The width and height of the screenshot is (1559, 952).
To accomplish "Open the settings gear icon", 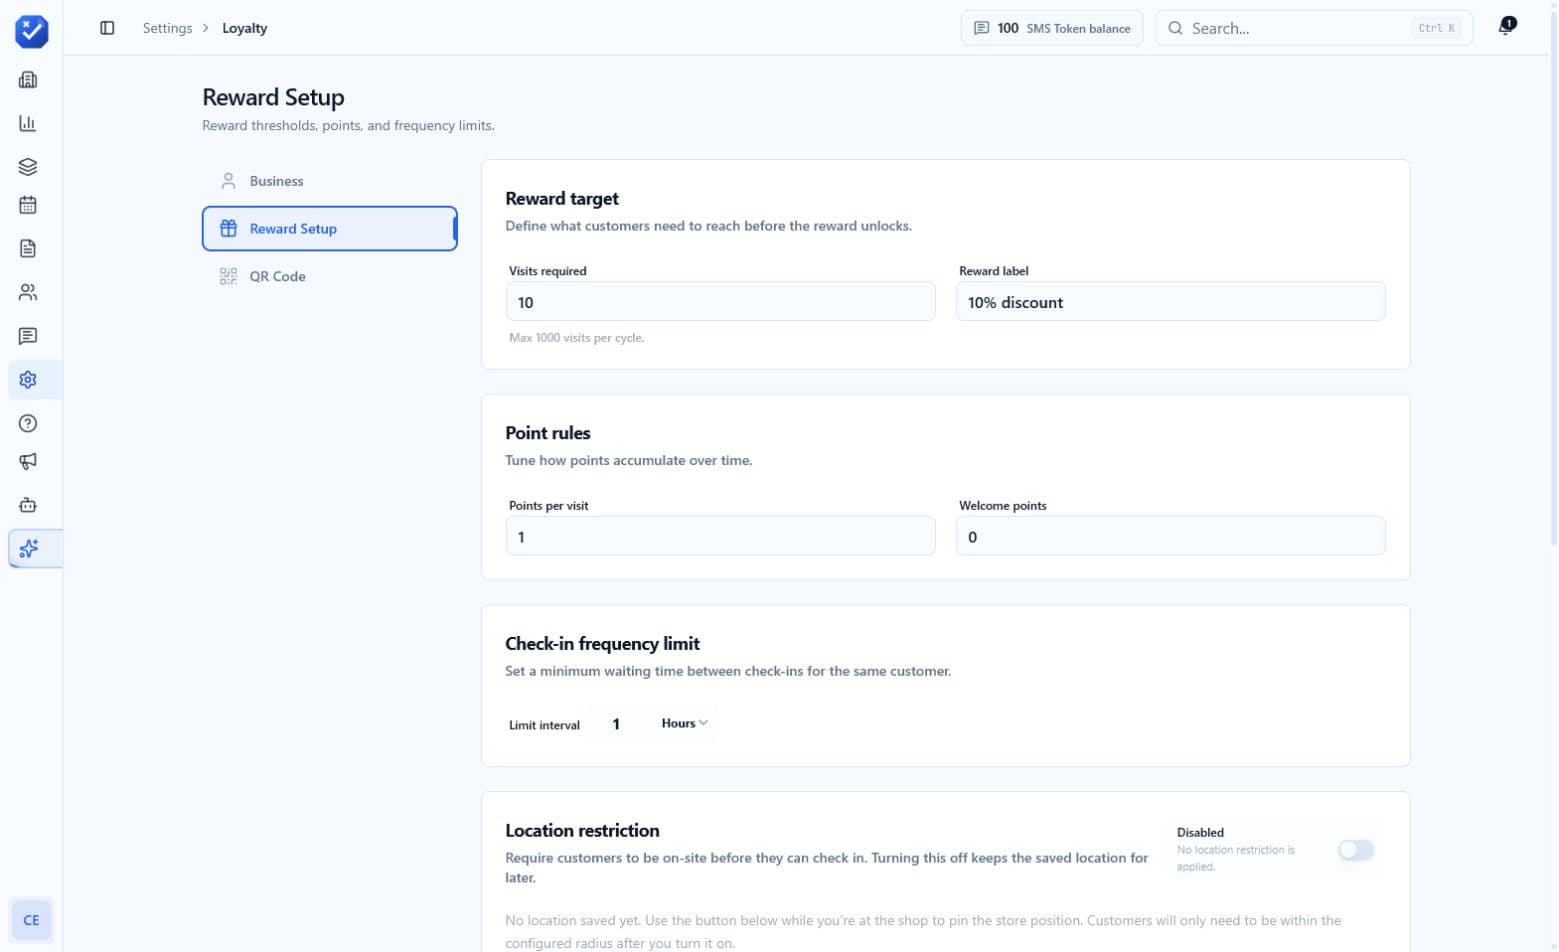I will click(28, 380).
